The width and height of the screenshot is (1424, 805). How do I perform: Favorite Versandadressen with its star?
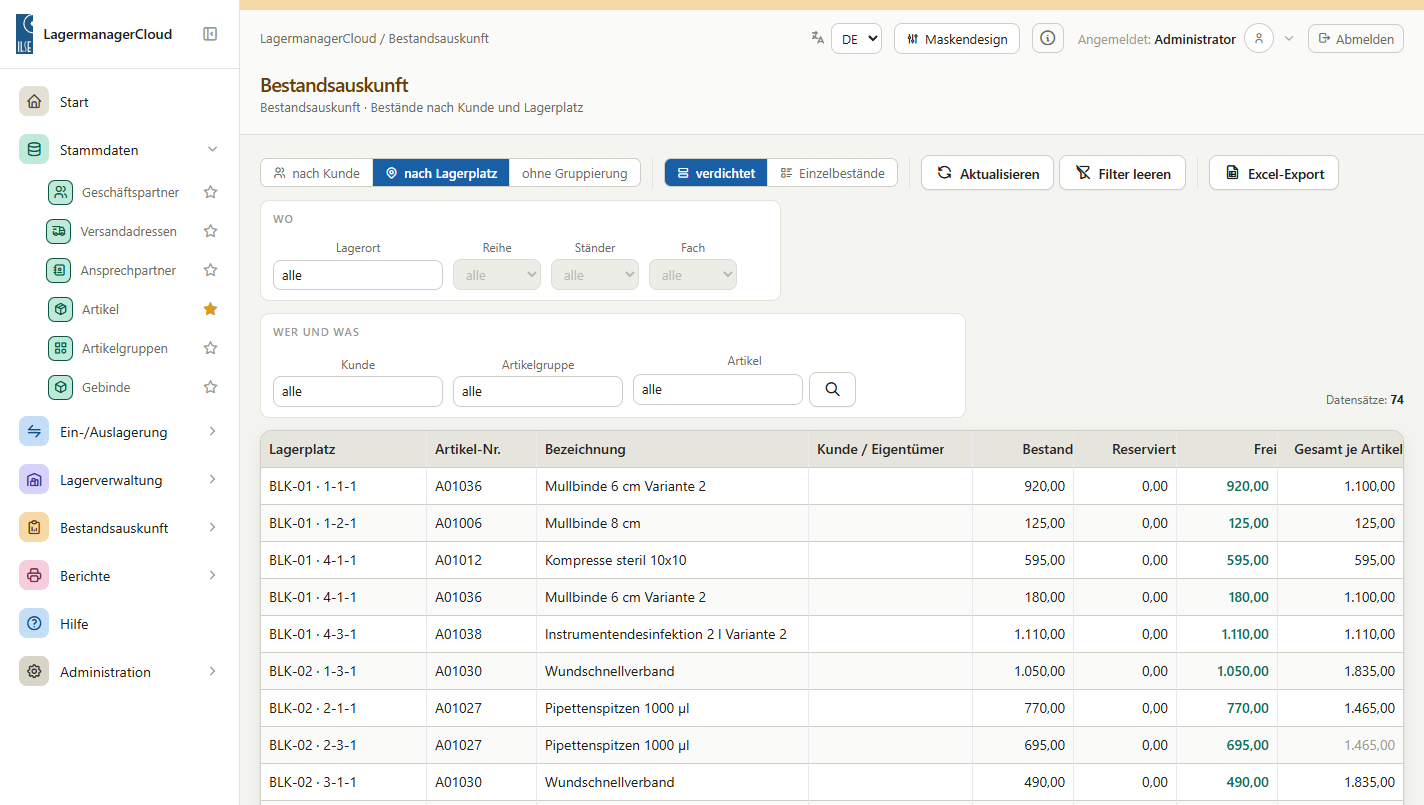(x=210, y=231)
